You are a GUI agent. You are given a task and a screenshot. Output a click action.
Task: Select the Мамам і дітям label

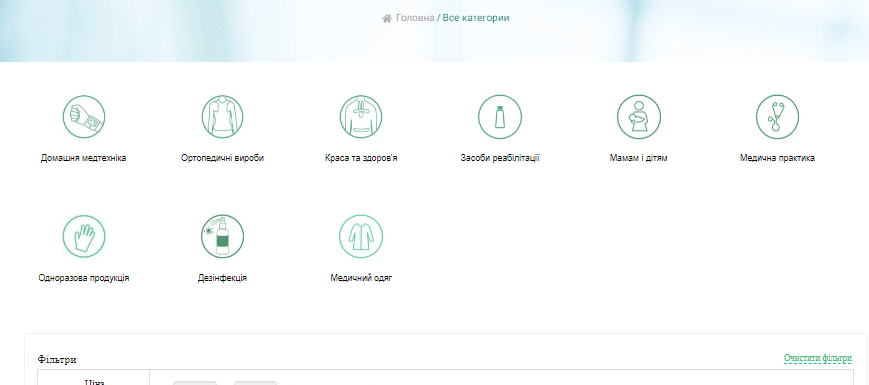638,158
